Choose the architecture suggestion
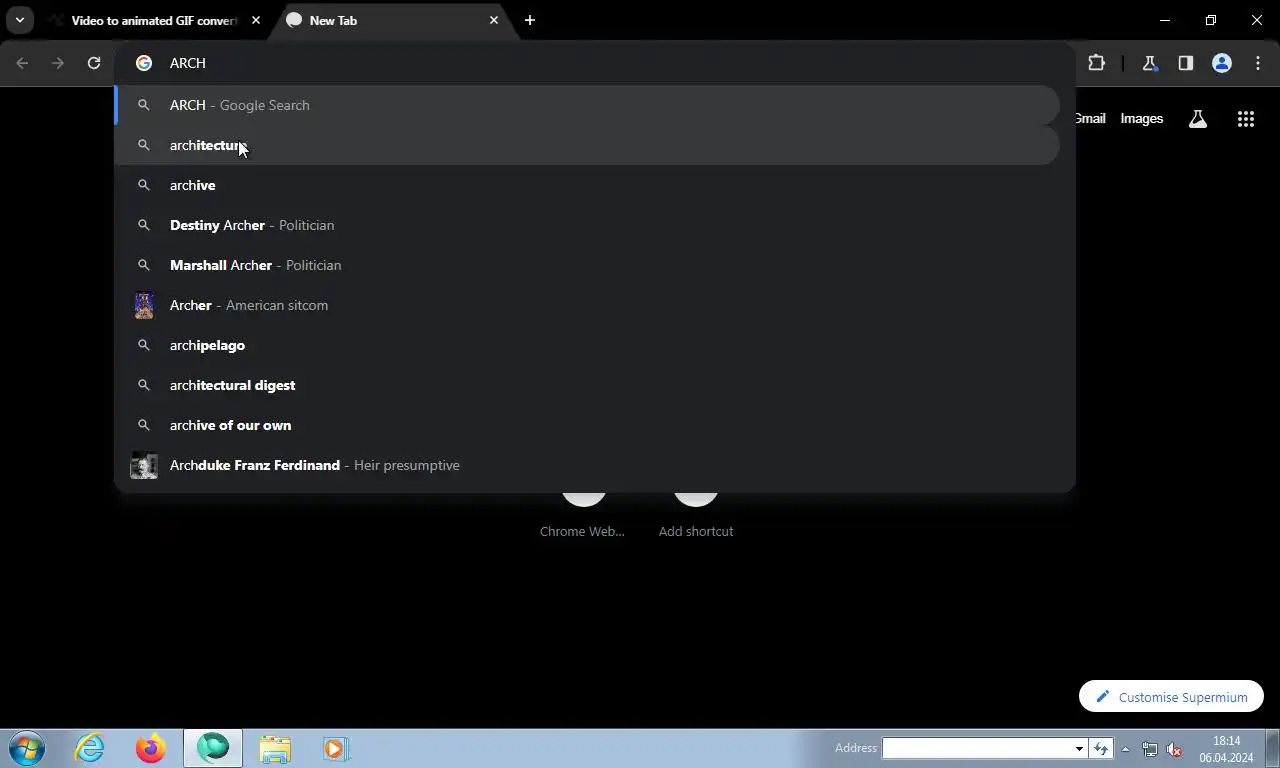 point(587,145)
